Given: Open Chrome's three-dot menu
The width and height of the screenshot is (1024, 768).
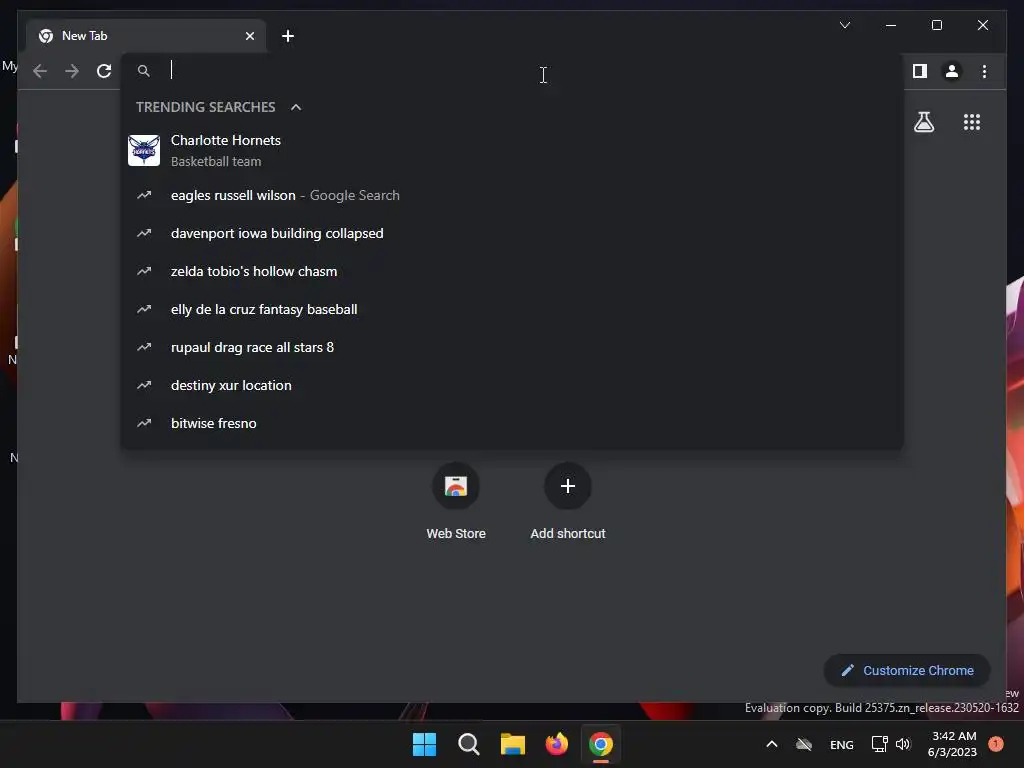Looking at the screenshot, I should coord(984,71).
